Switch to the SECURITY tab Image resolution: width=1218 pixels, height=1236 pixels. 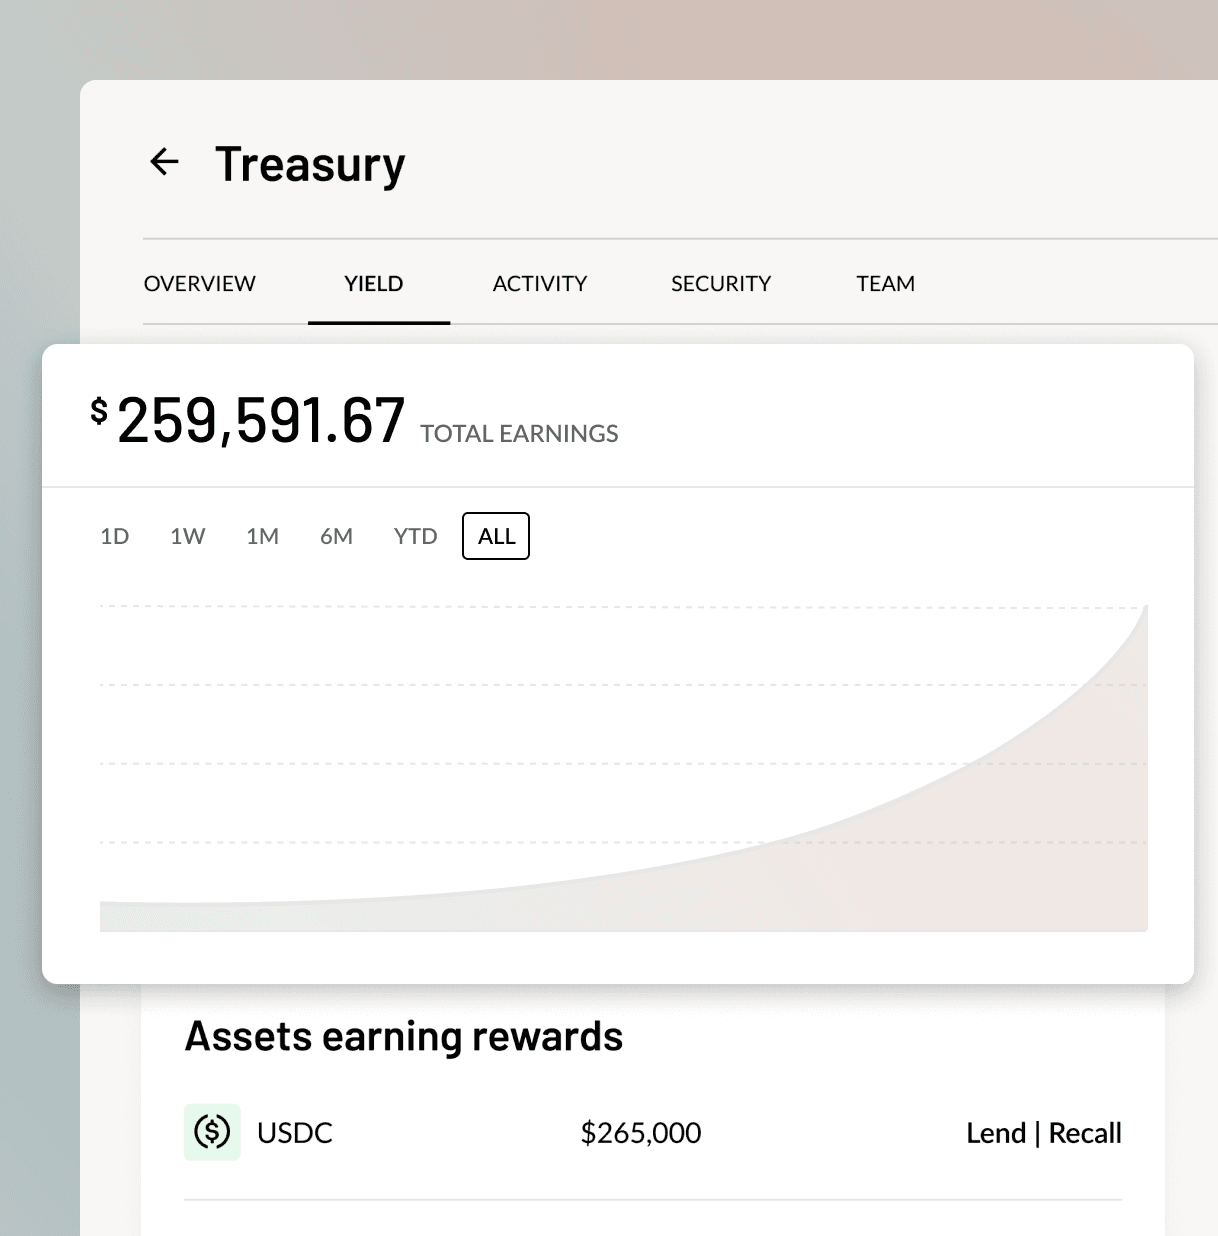click(720, 283)
